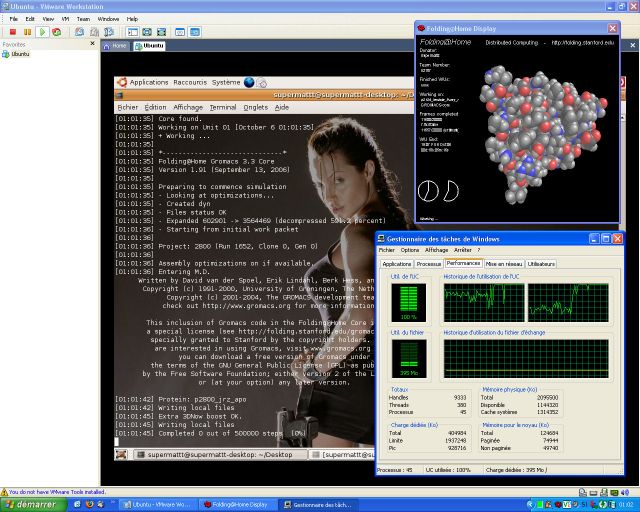Open the File menu in VMware Workstation
This screenshot has height=512, width=640.
[13, 19]
